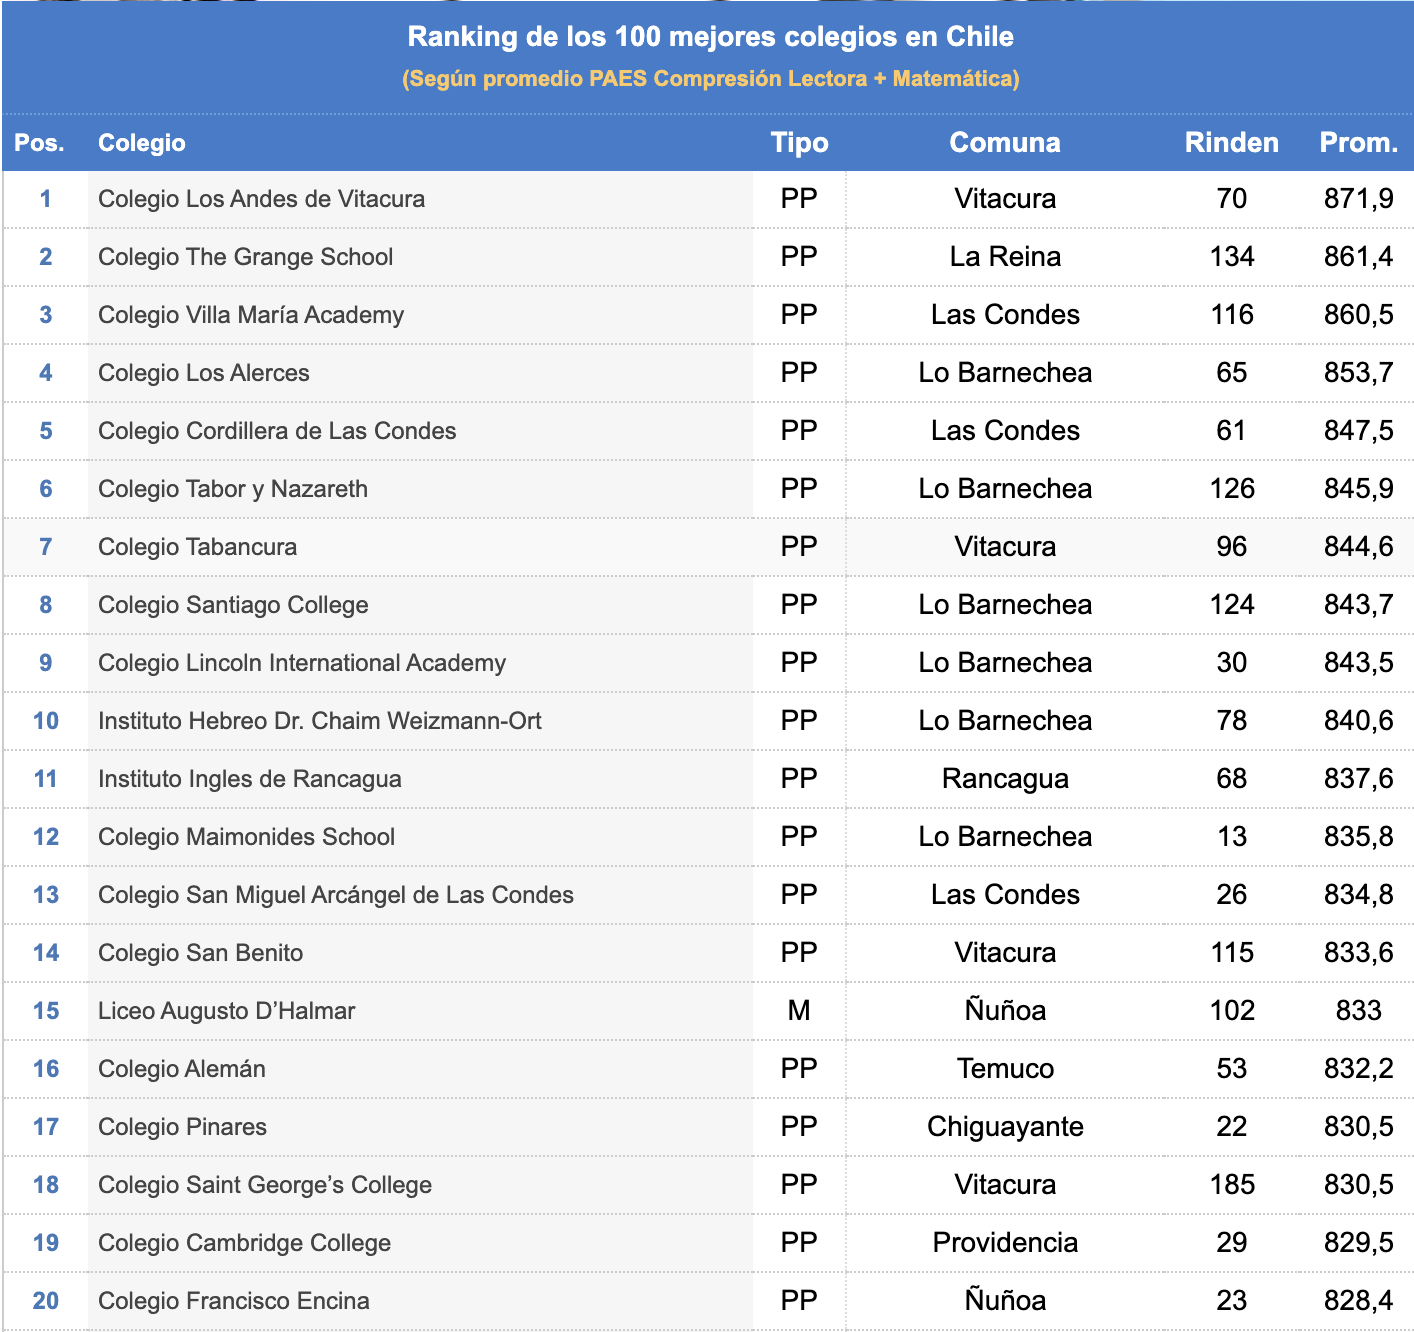Click Instituto Hebreo Dr. Chaim Weizmann-Ort

(x=319, y=721)
